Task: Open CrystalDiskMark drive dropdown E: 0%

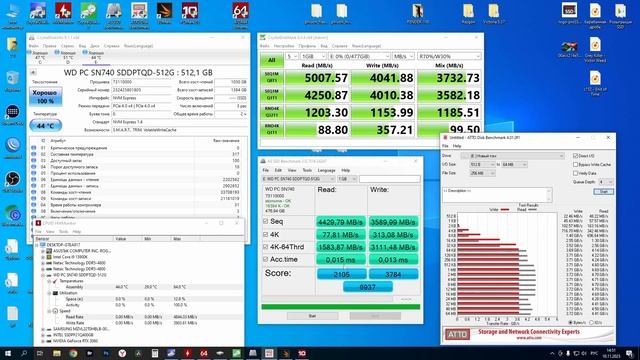Action: [x=359, y=56]
